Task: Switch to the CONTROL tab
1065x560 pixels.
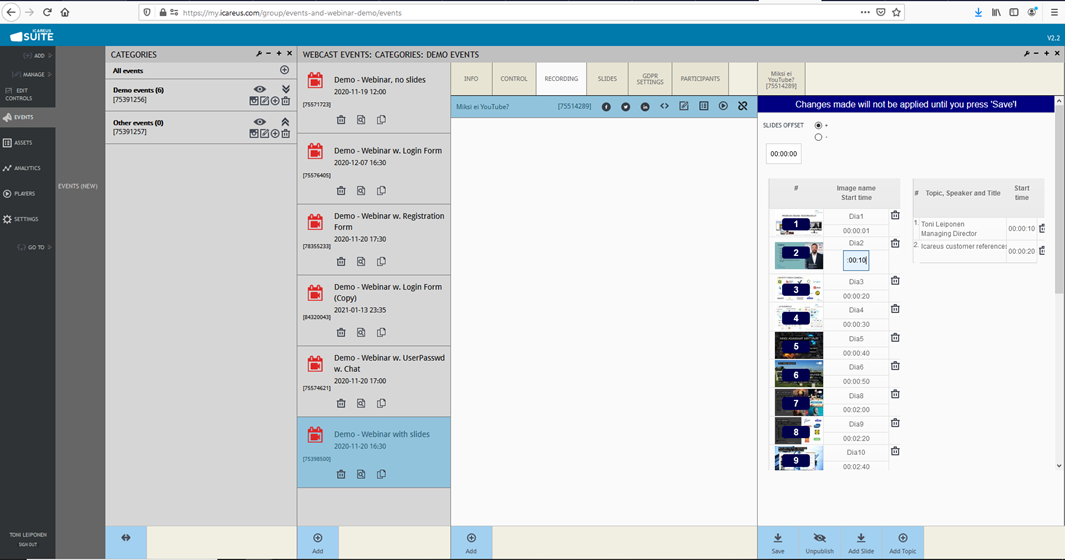Action: tap(514, 79)
